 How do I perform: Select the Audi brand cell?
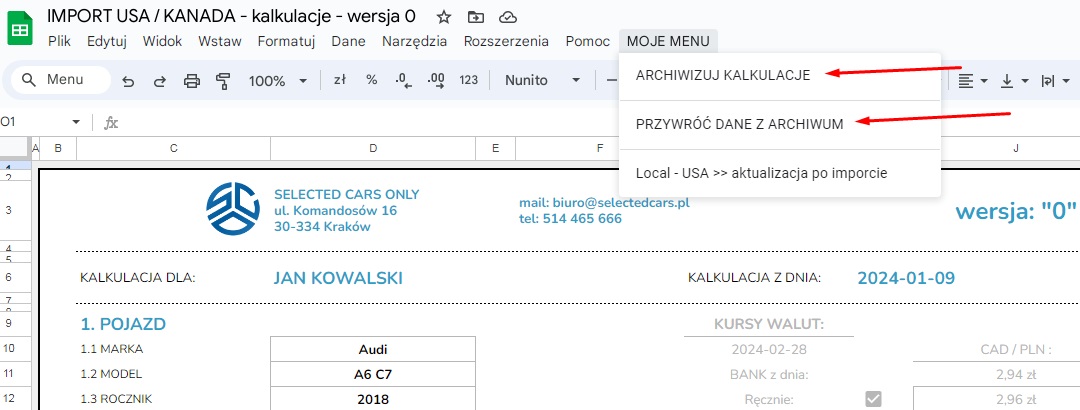(372, 349)
